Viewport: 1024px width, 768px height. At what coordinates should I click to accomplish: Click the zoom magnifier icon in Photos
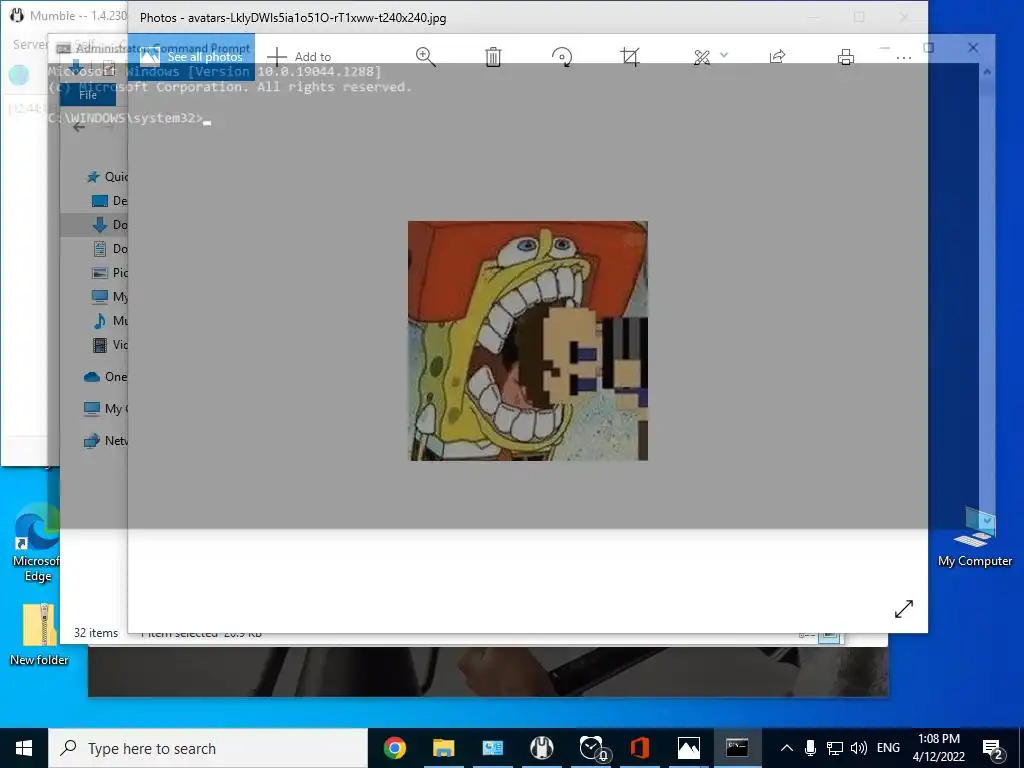click(x=426, y=57)
